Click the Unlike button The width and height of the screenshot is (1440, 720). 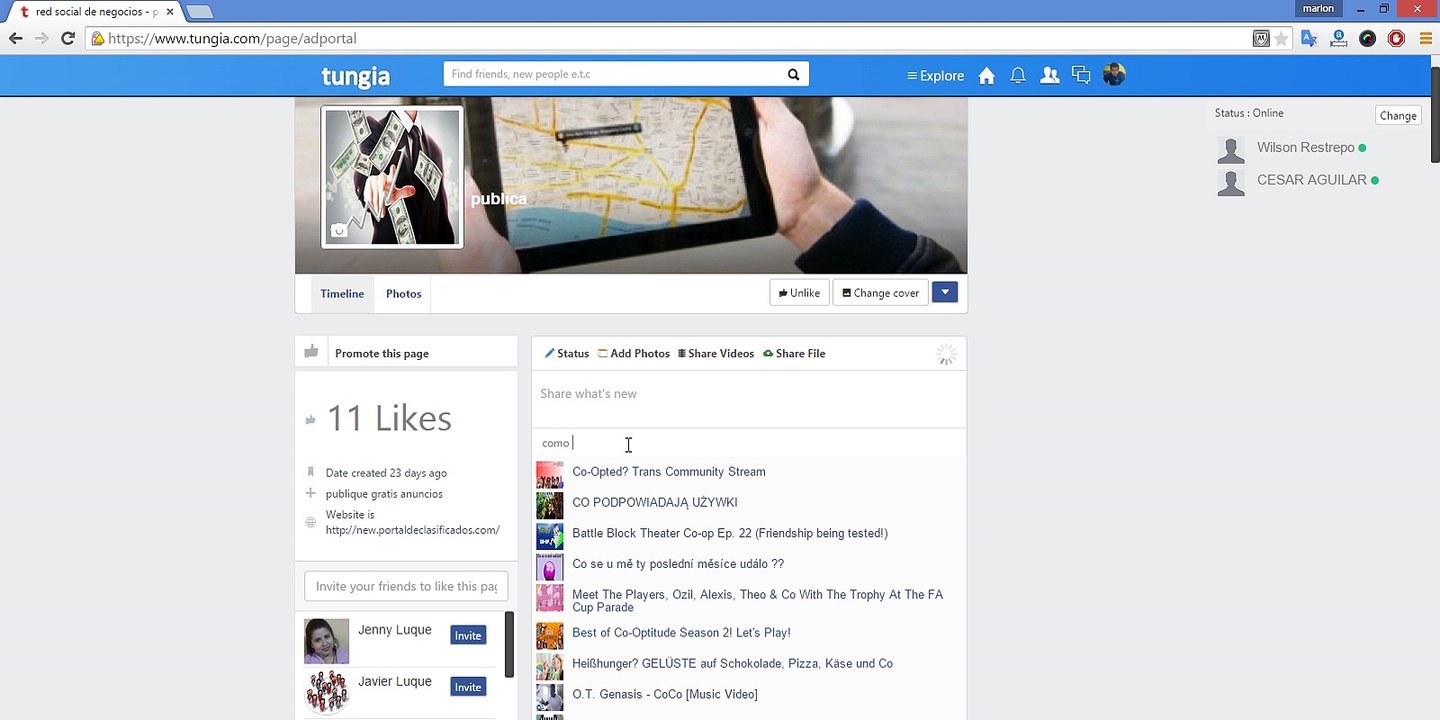(x=799, y=293)
